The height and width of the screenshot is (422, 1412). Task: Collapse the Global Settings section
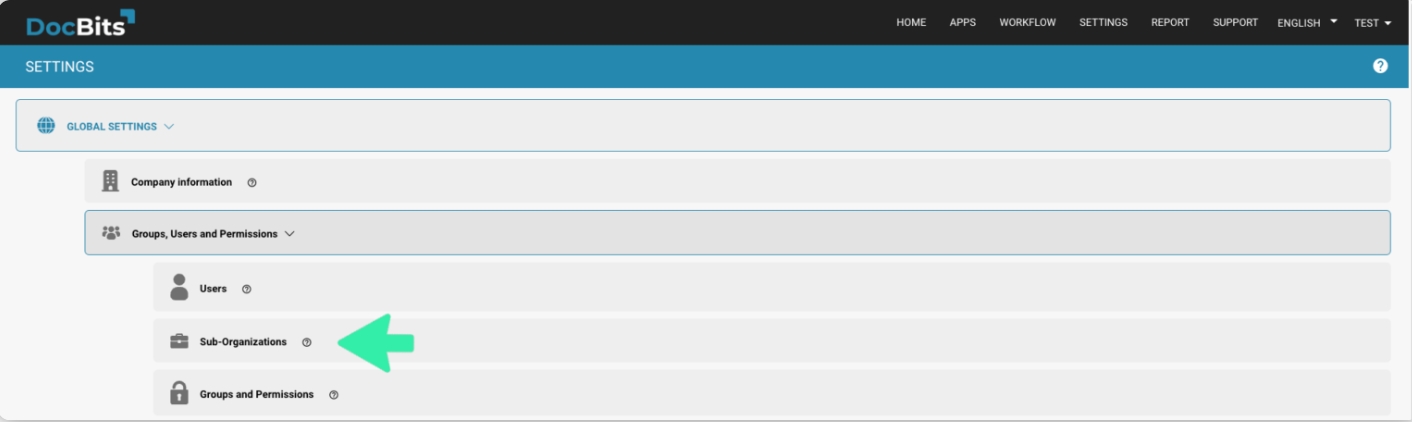coord(169,127)
